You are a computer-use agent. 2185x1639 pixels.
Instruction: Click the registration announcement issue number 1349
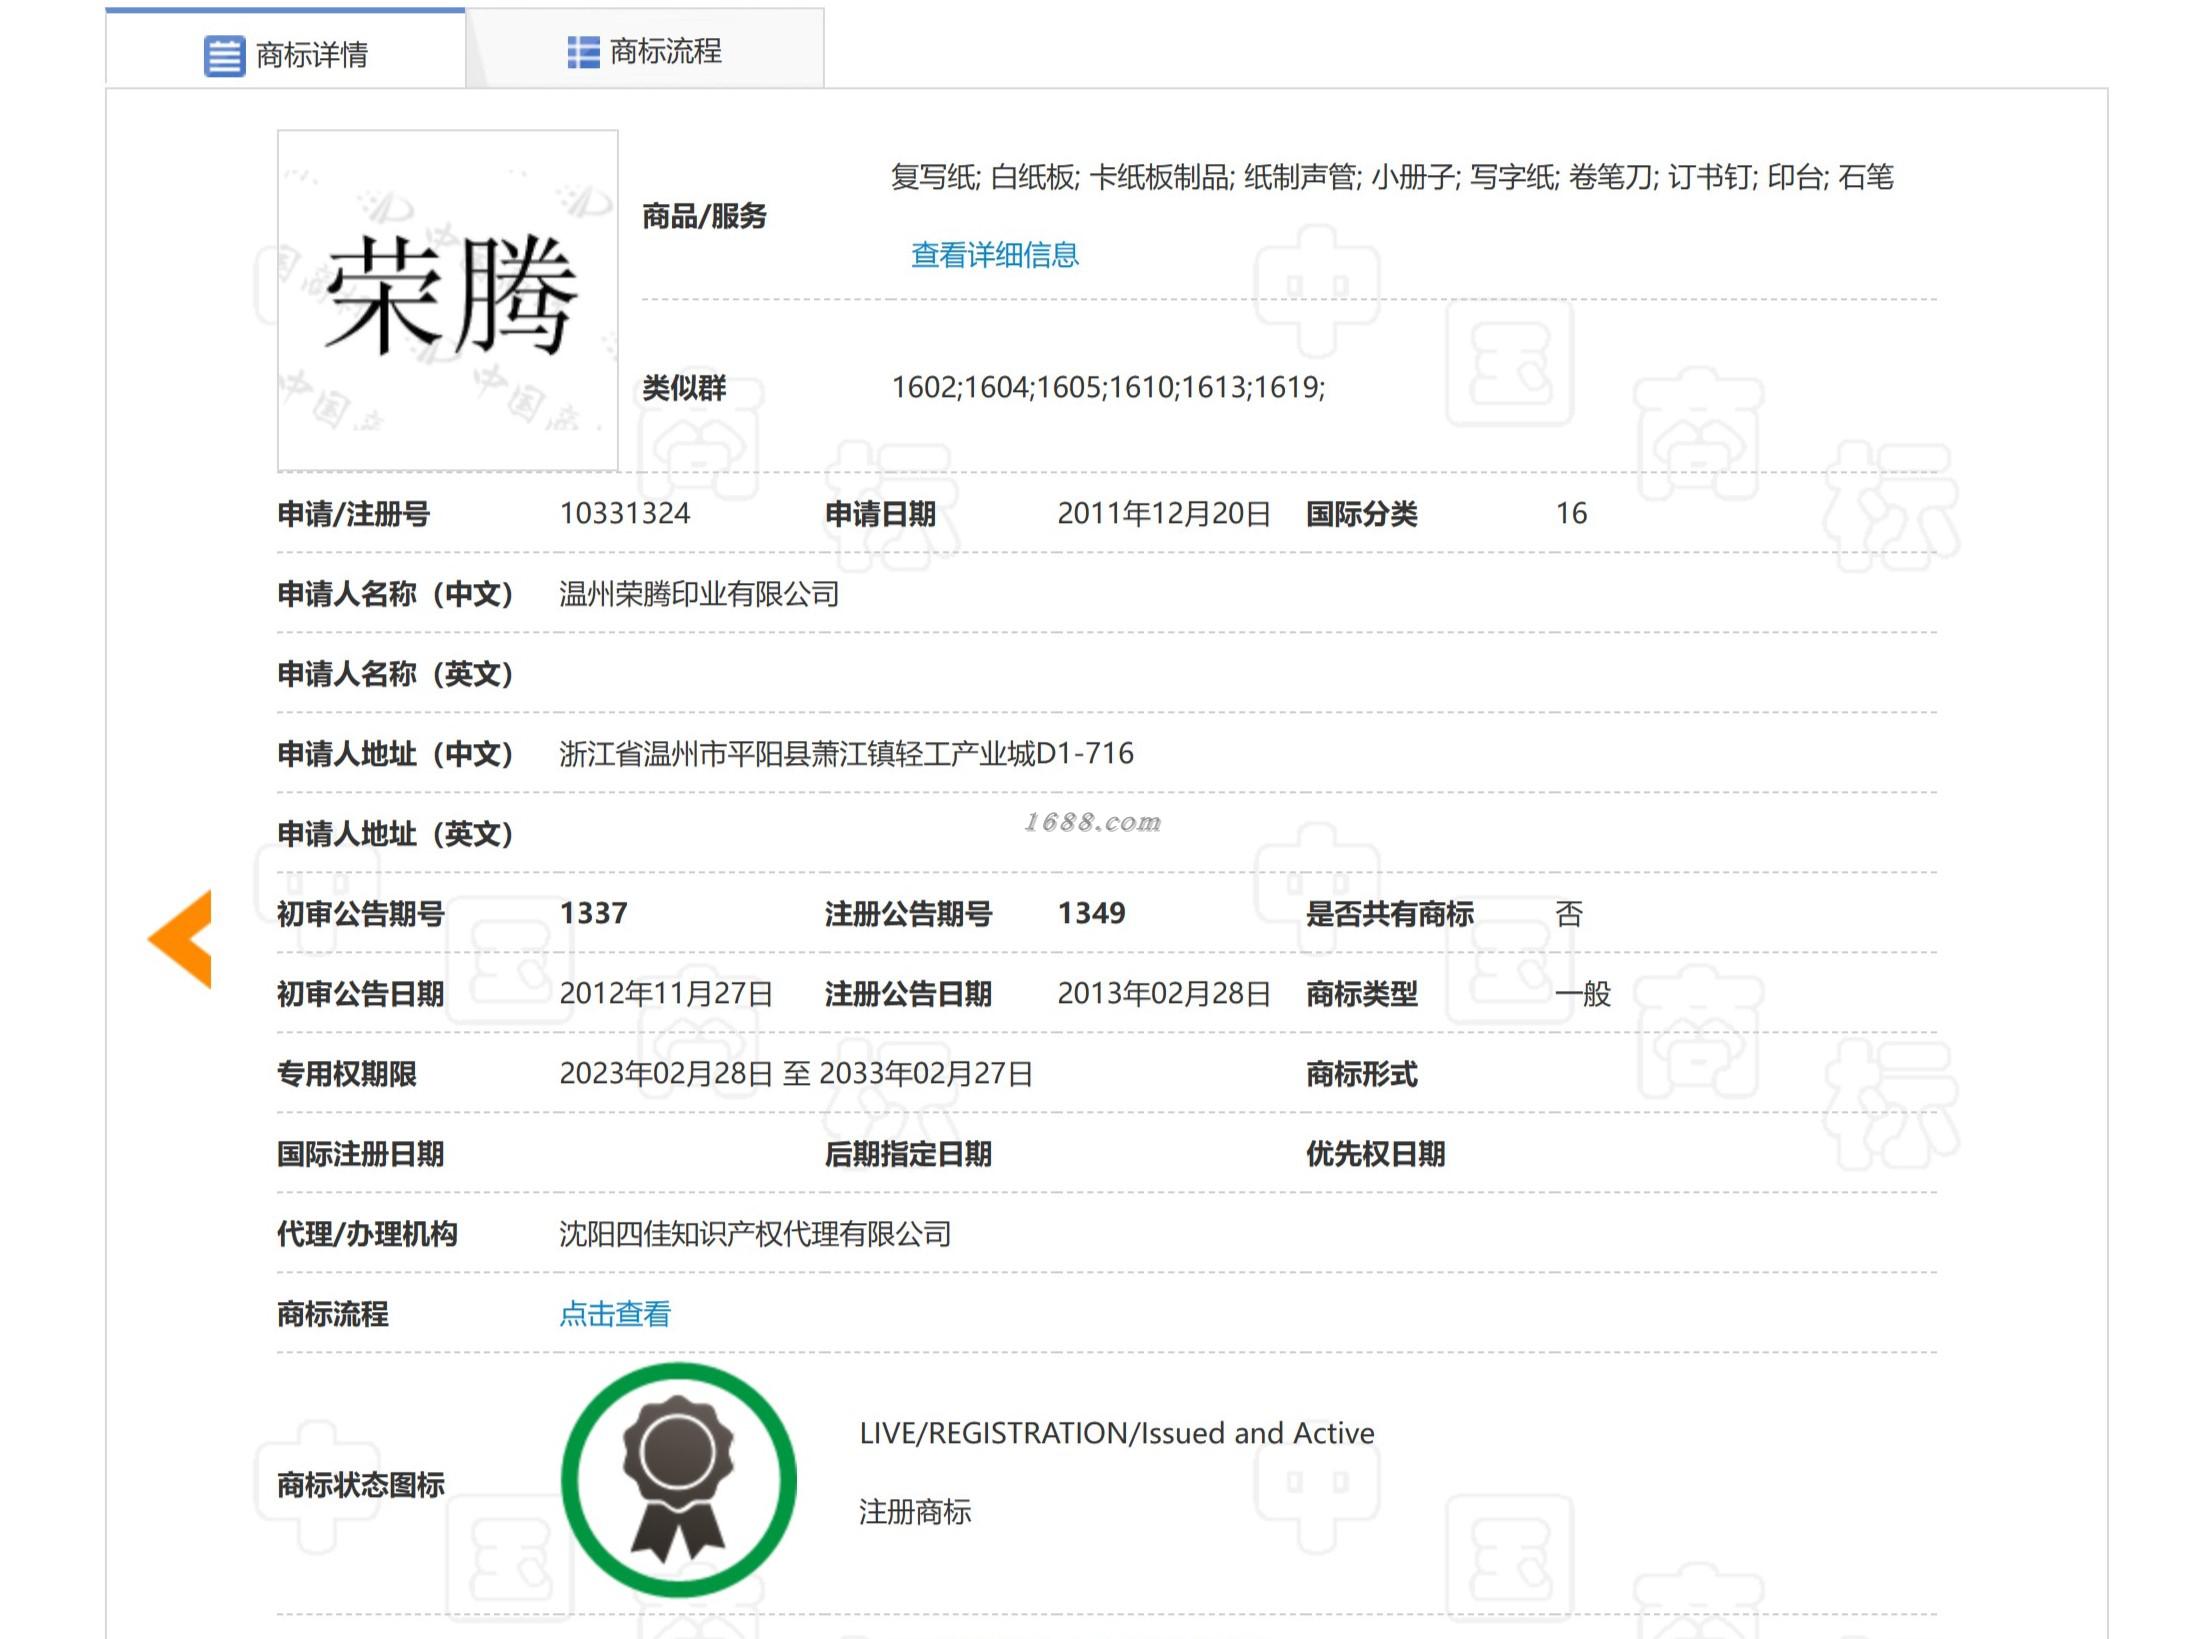pos(1091,913)
